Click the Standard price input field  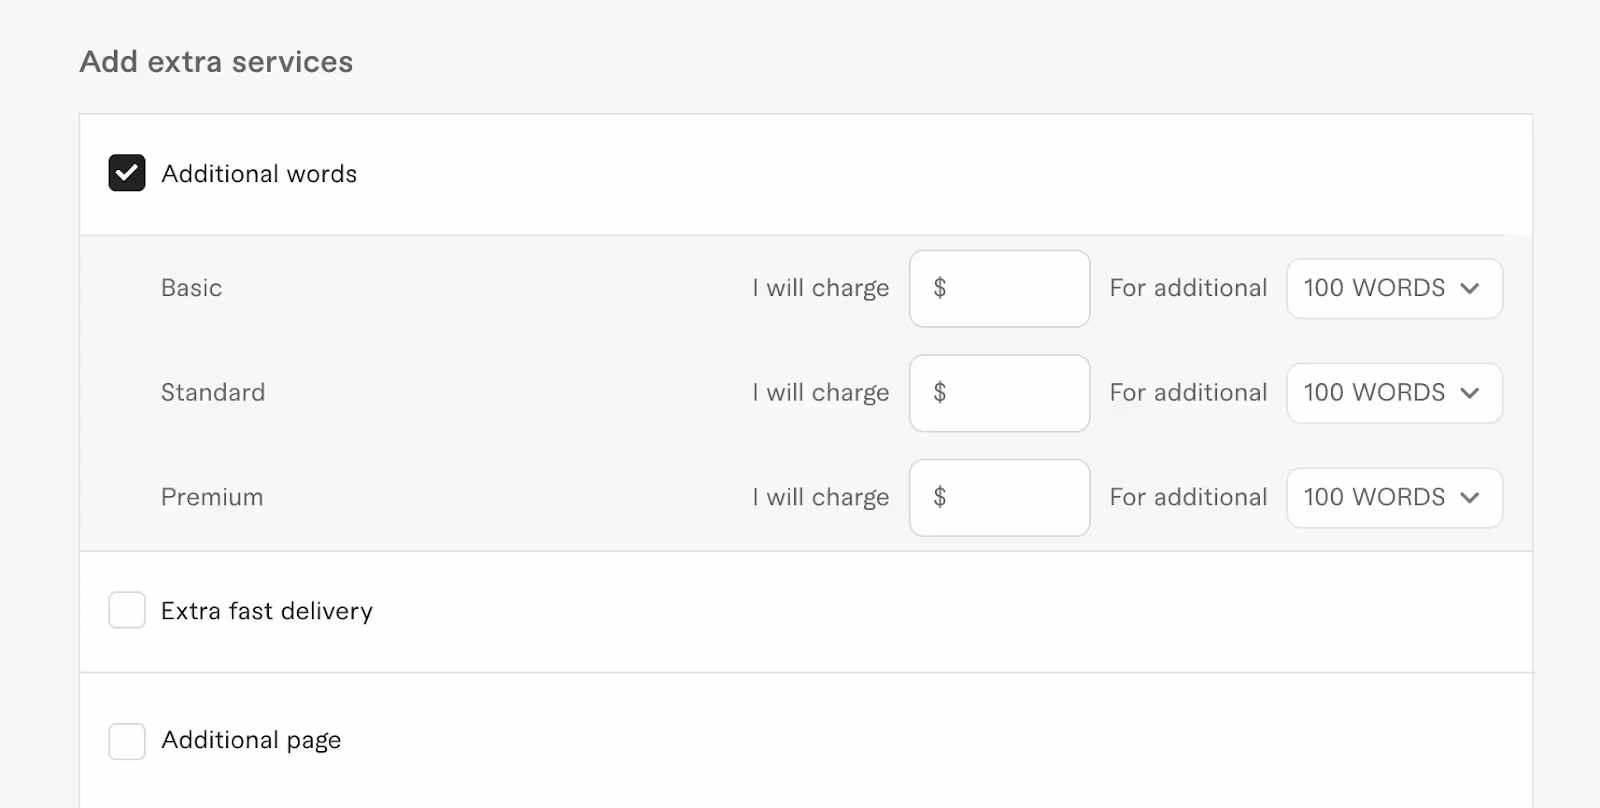pos(999,393)
